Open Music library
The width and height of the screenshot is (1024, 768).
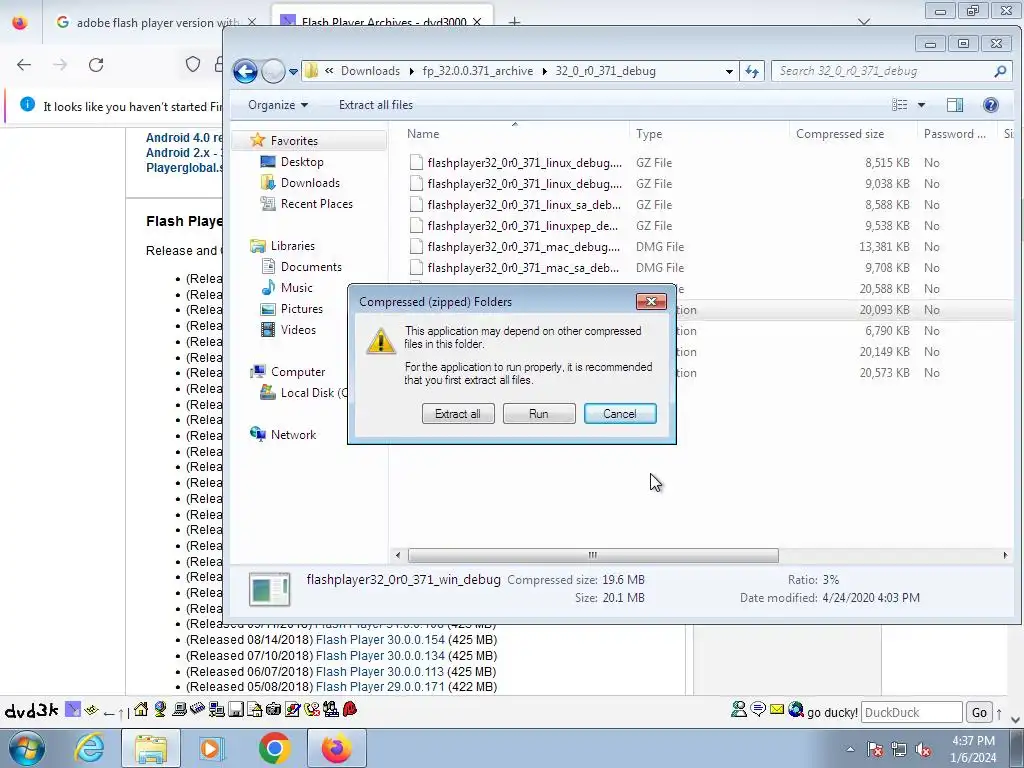tap(296, 287)
